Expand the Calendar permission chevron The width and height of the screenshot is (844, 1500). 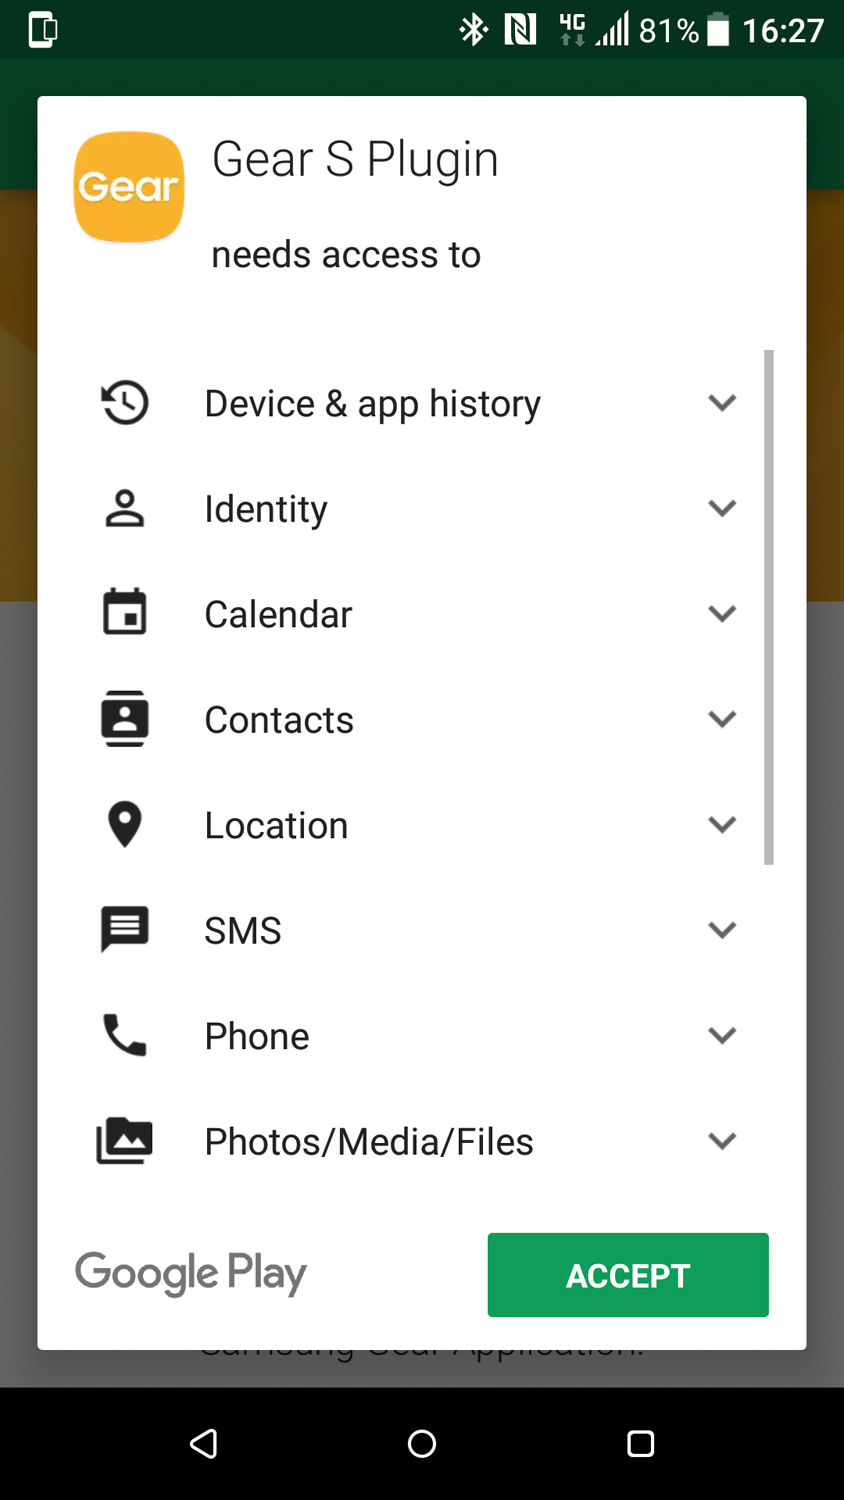click(x=722, y=613)
